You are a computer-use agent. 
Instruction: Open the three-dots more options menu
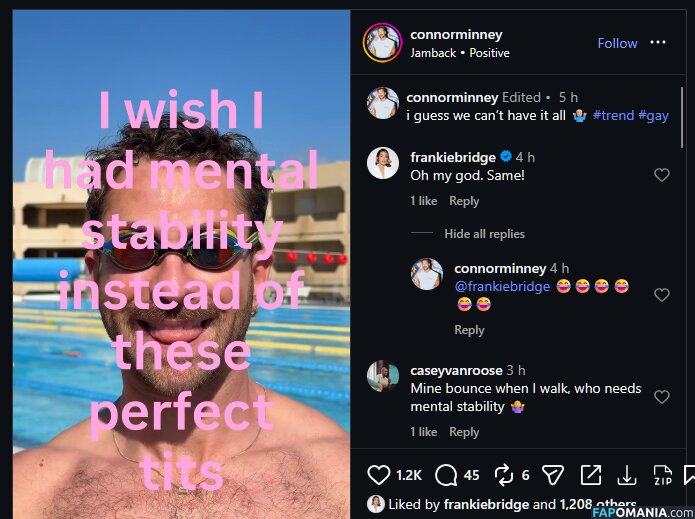pos(658,43)
